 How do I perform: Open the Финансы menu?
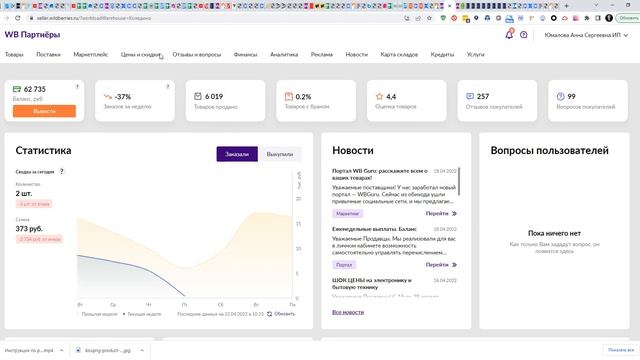coord(245,54)
